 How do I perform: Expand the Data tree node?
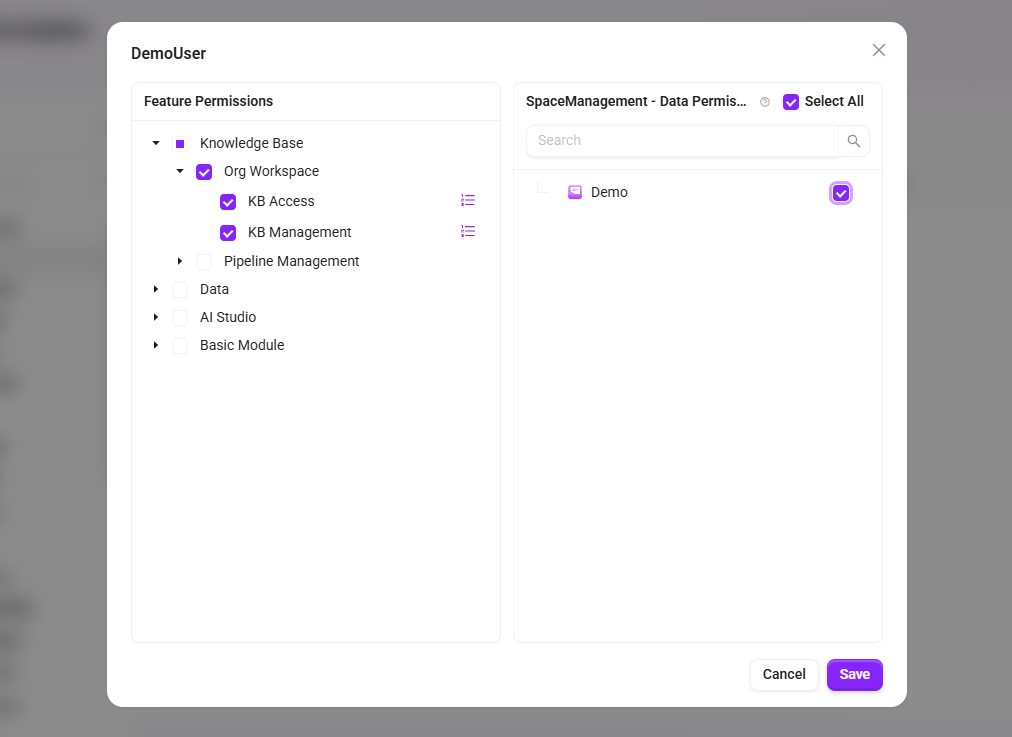click(x=156, y=289)
